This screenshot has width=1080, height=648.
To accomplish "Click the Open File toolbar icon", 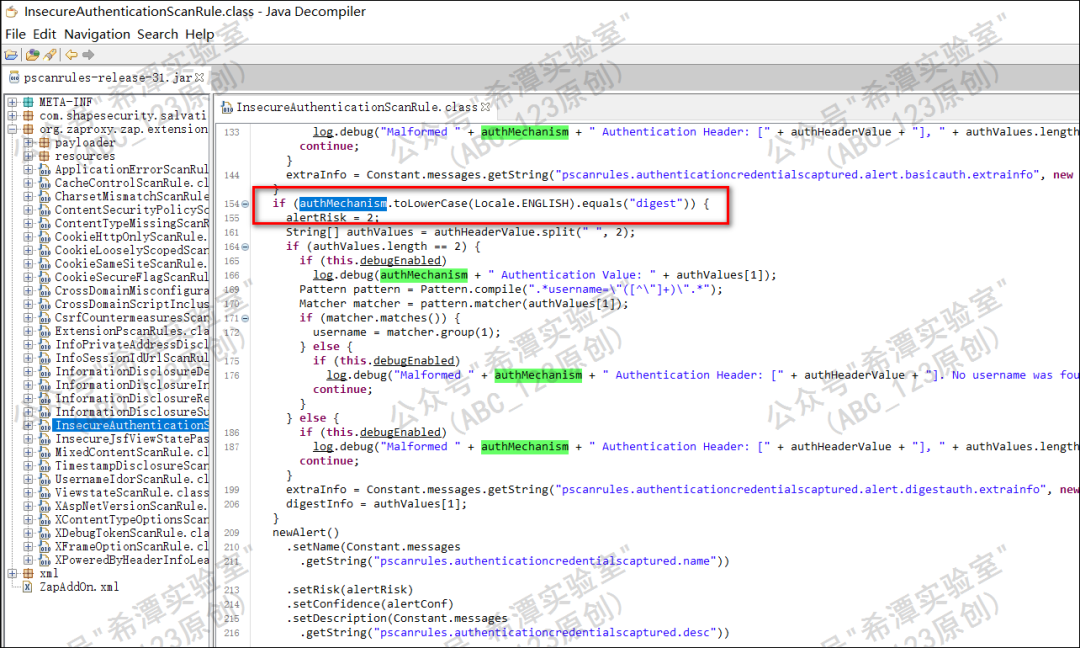I will (x=12, y=54).
